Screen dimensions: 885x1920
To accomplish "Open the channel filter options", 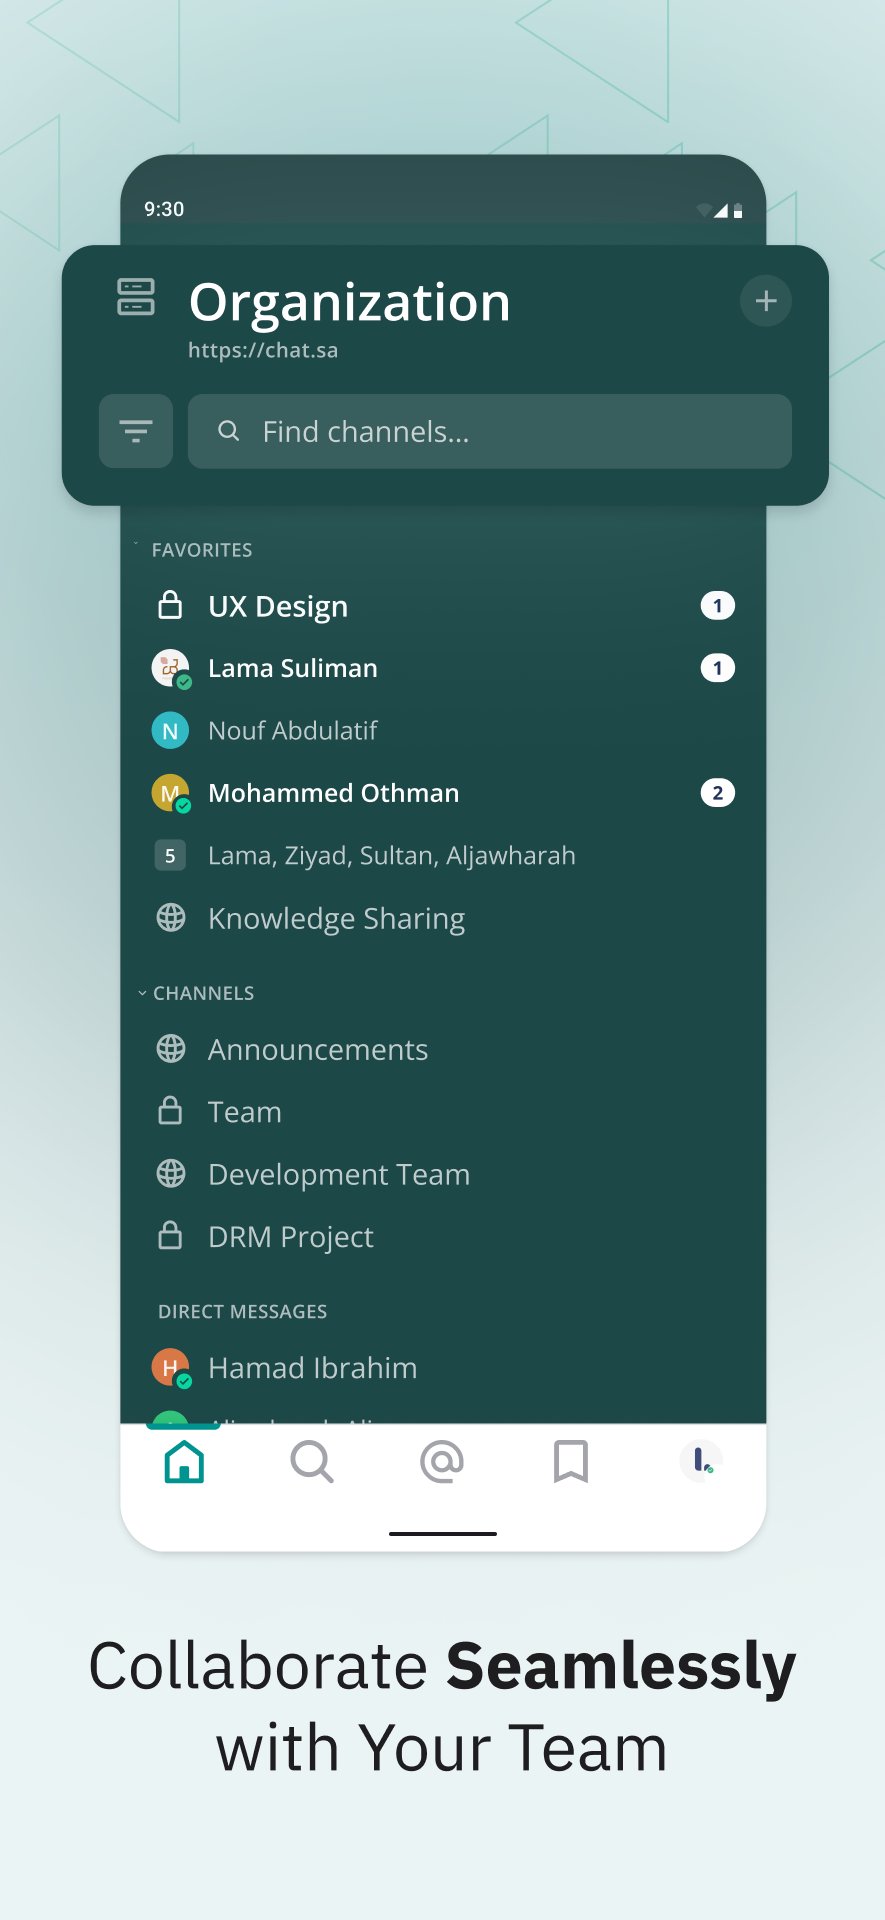I will [x=136, y=431].
